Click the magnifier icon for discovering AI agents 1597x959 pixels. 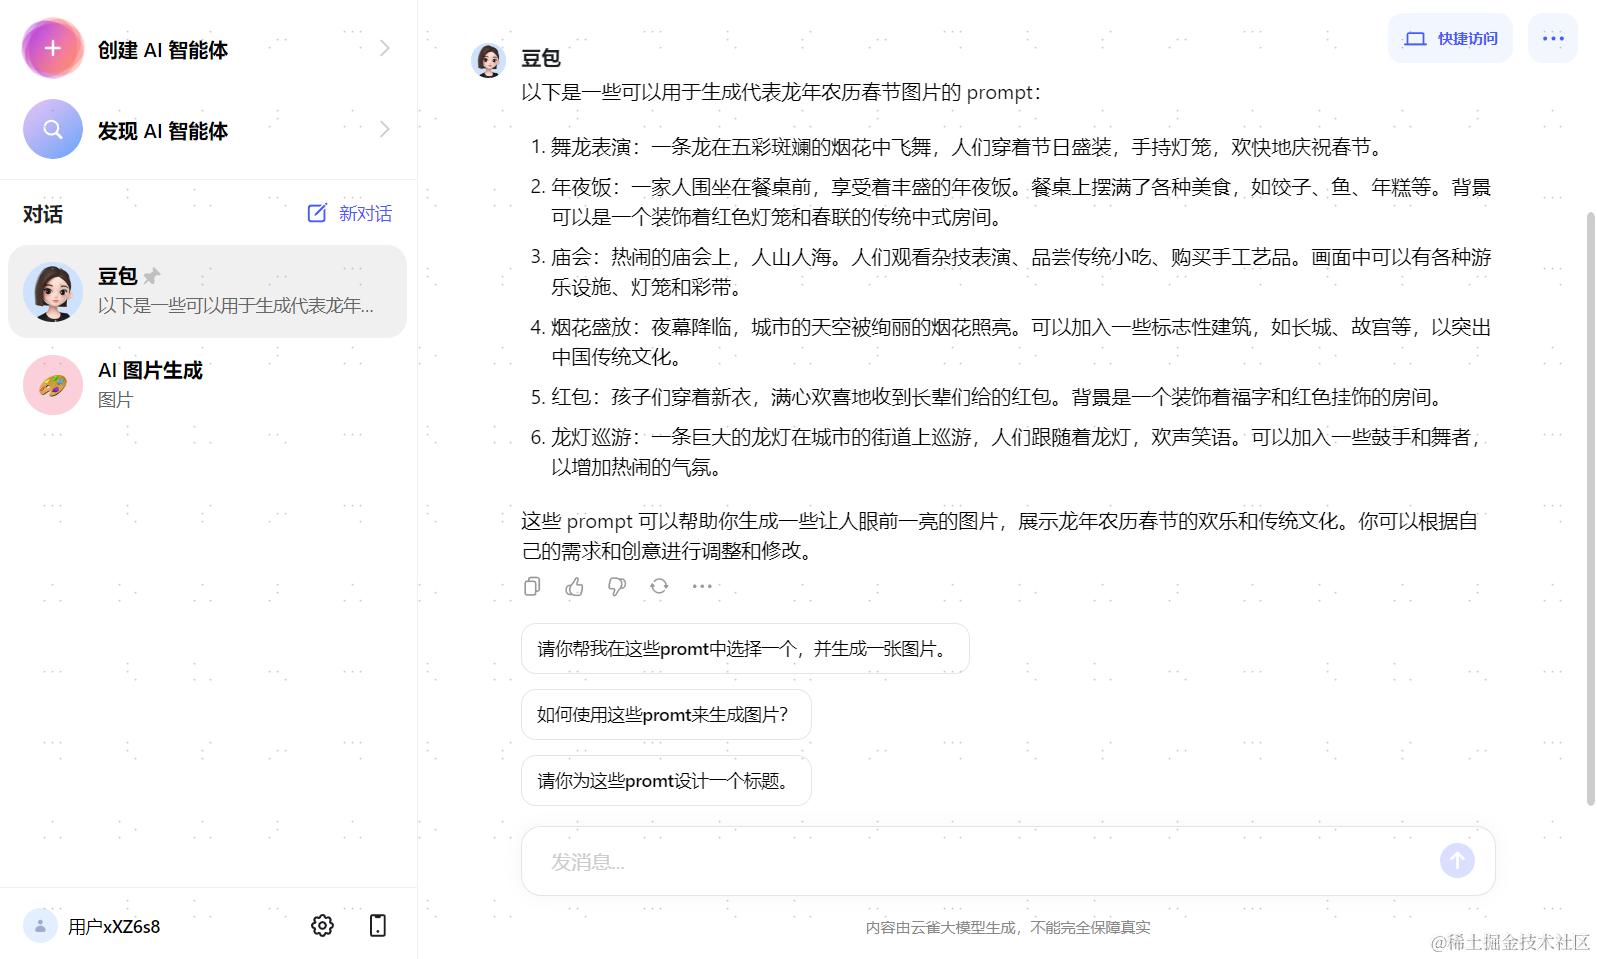[52, 129]
